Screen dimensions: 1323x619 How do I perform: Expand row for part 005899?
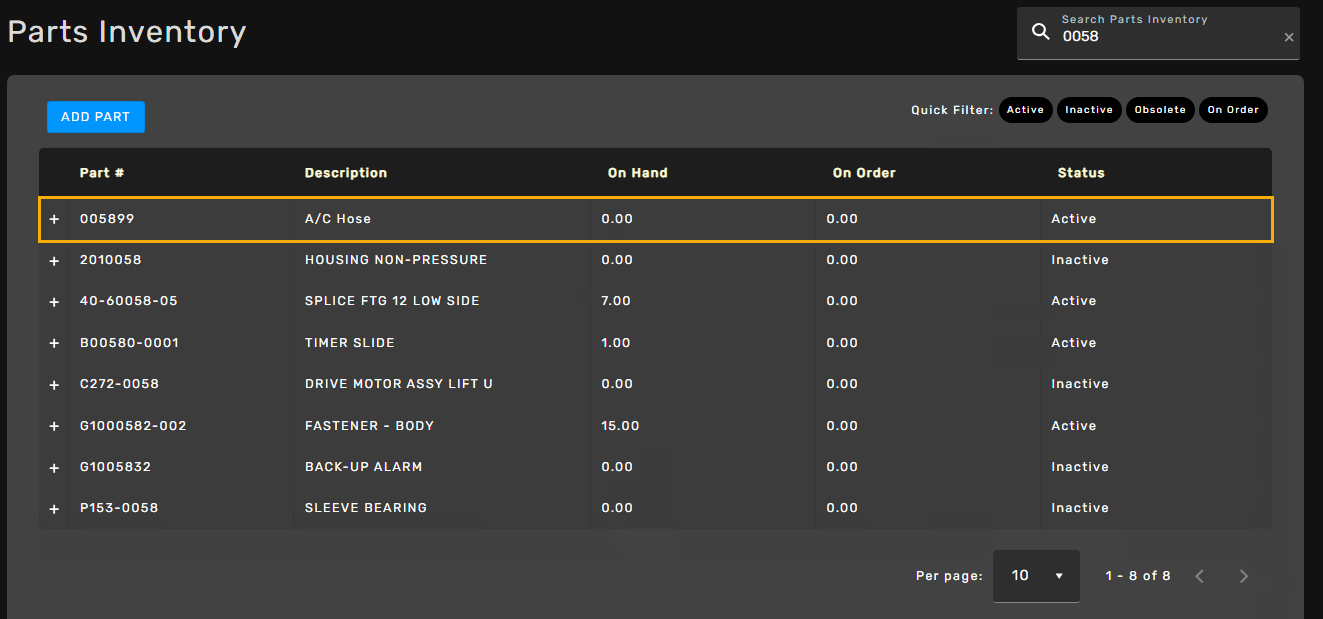click(54, 219)
